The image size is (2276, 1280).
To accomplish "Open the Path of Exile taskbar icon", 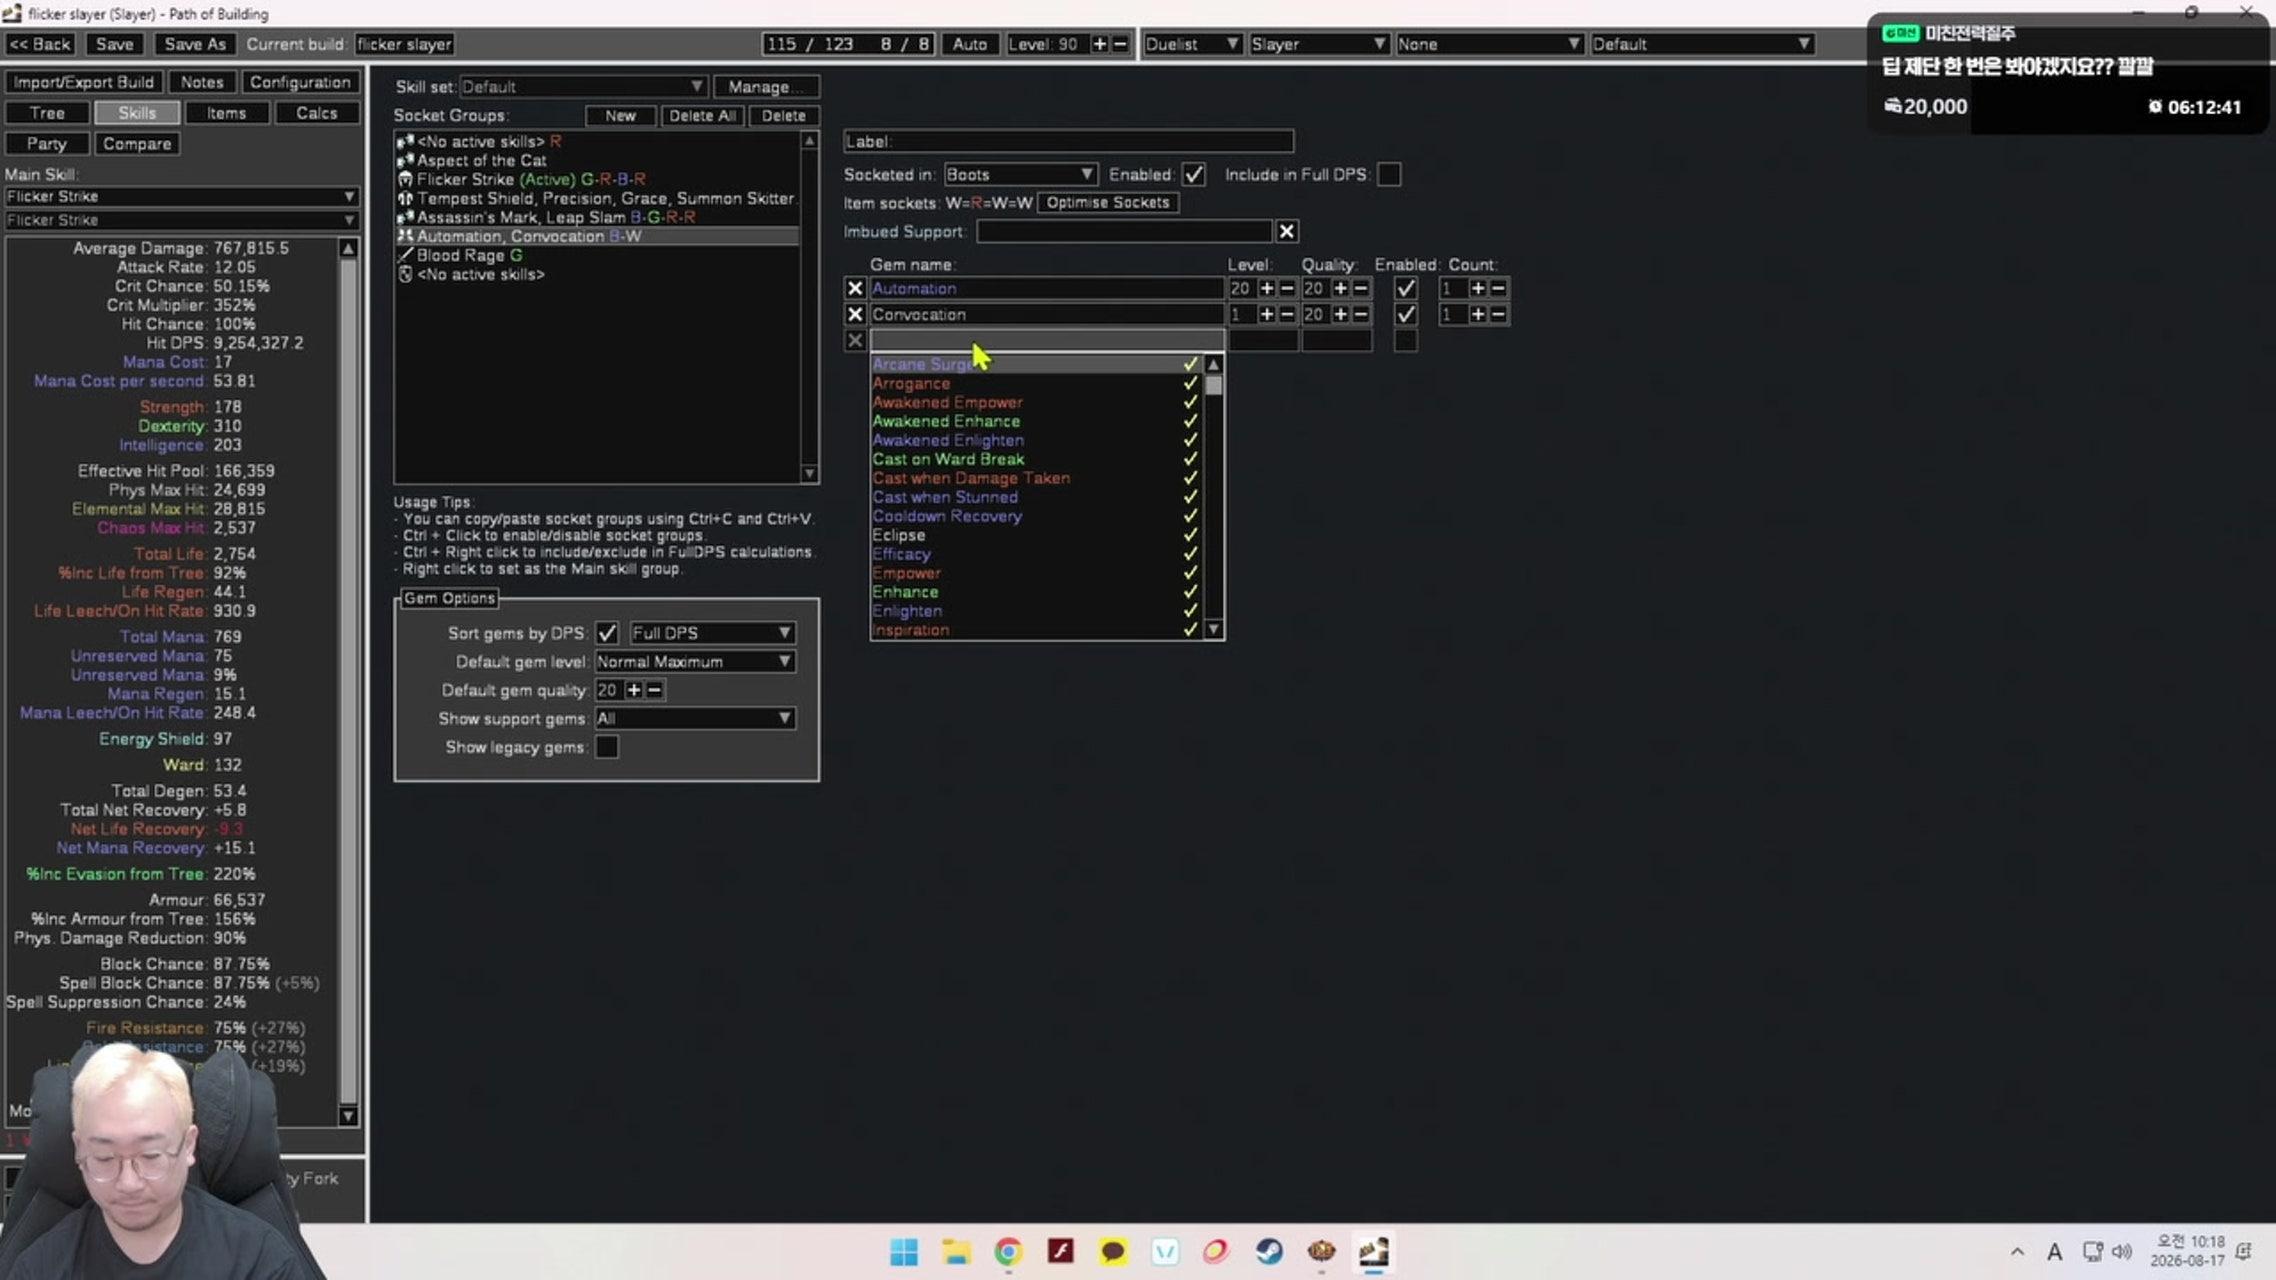I will click(x=1321, y=1251).
